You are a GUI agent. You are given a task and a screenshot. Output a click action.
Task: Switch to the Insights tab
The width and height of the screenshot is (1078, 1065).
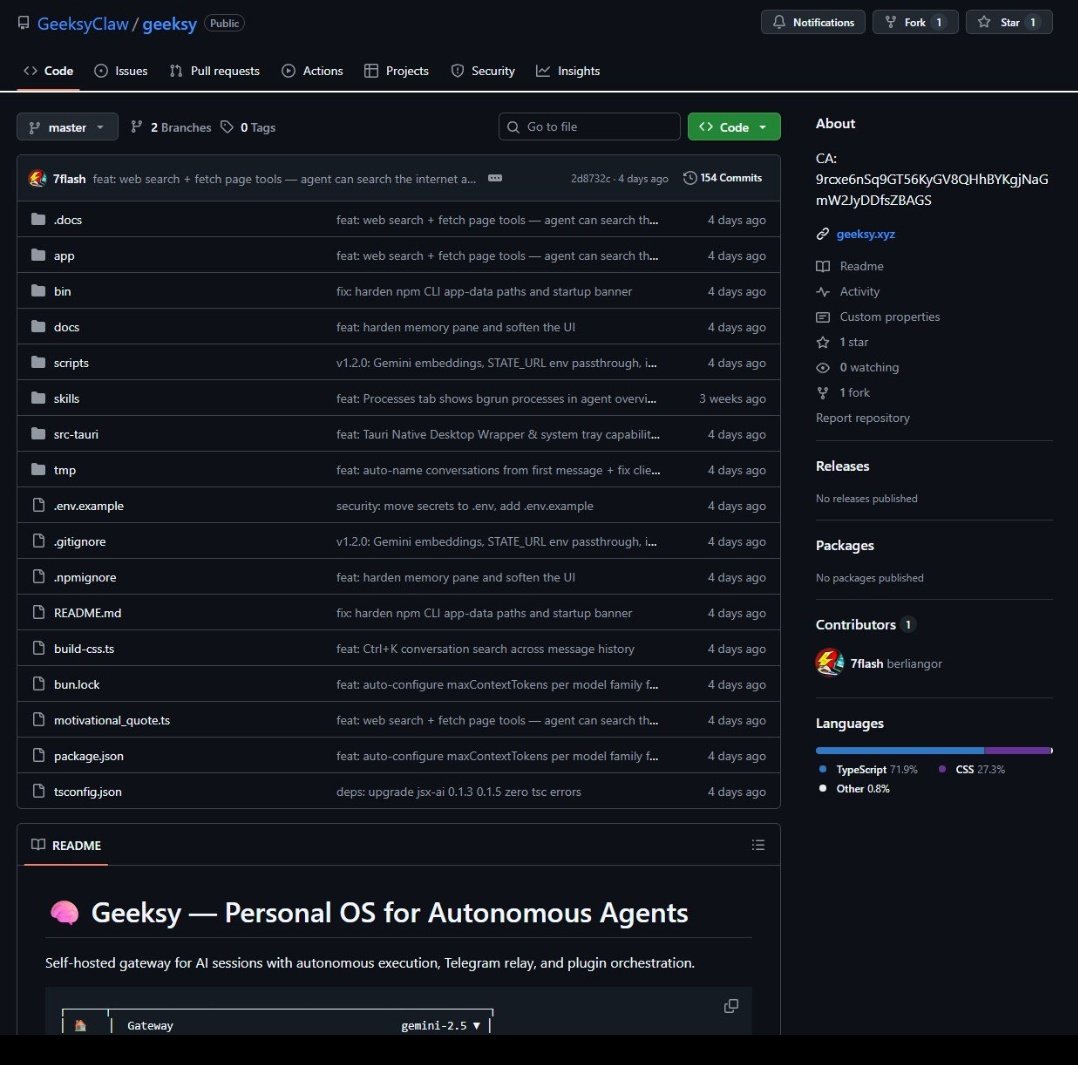pyautogui.click(x=568, y=71)
